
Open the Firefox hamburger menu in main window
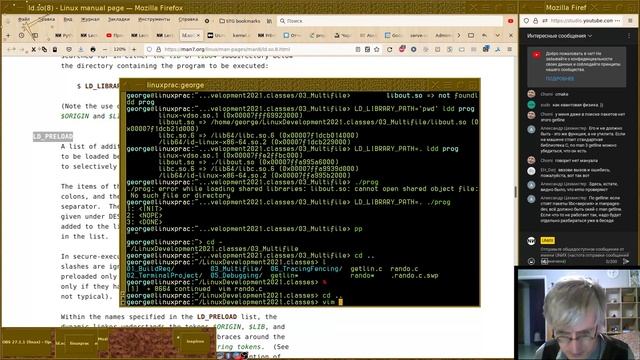pos(509,49)
